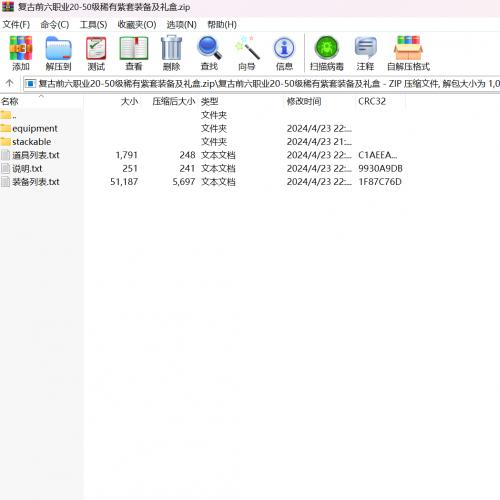Select the equipment folder
The image size is (500, 500).
click(35, 128)
